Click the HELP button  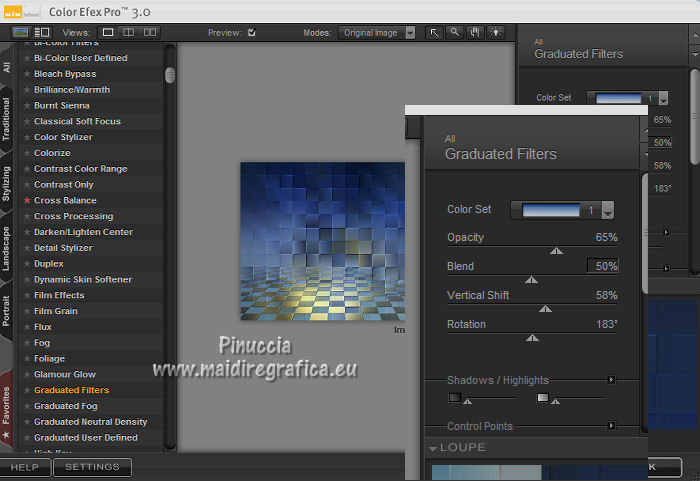[25, 467]
